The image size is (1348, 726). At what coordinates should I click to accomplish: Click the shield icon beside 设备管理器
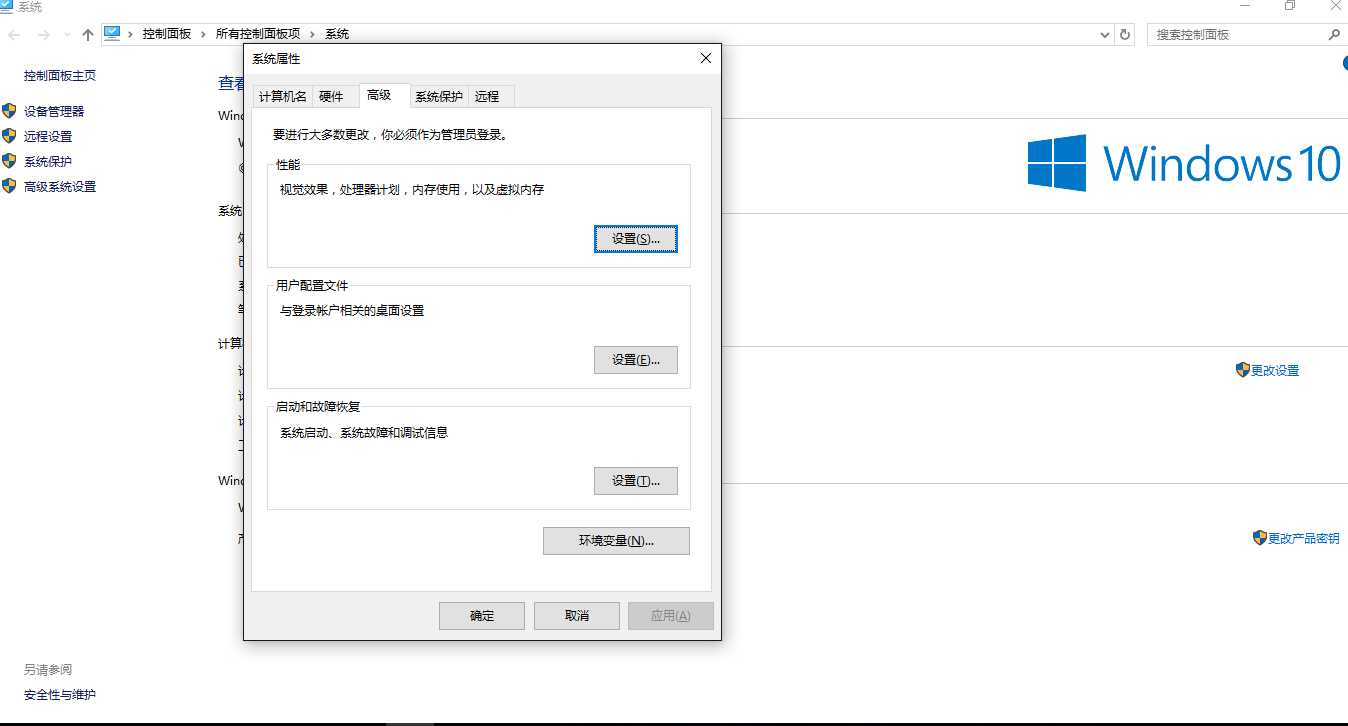click(10, 111)
